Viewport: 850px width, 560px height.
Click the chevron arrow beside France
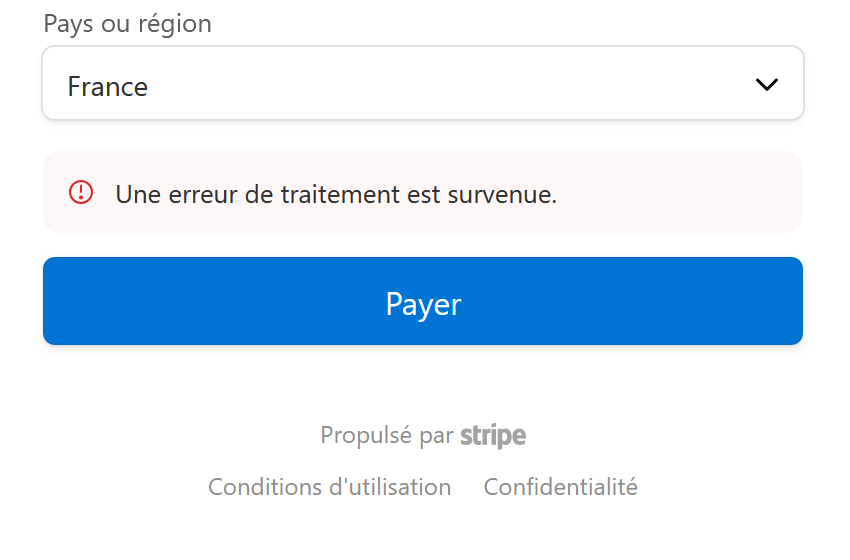(767, 85)
